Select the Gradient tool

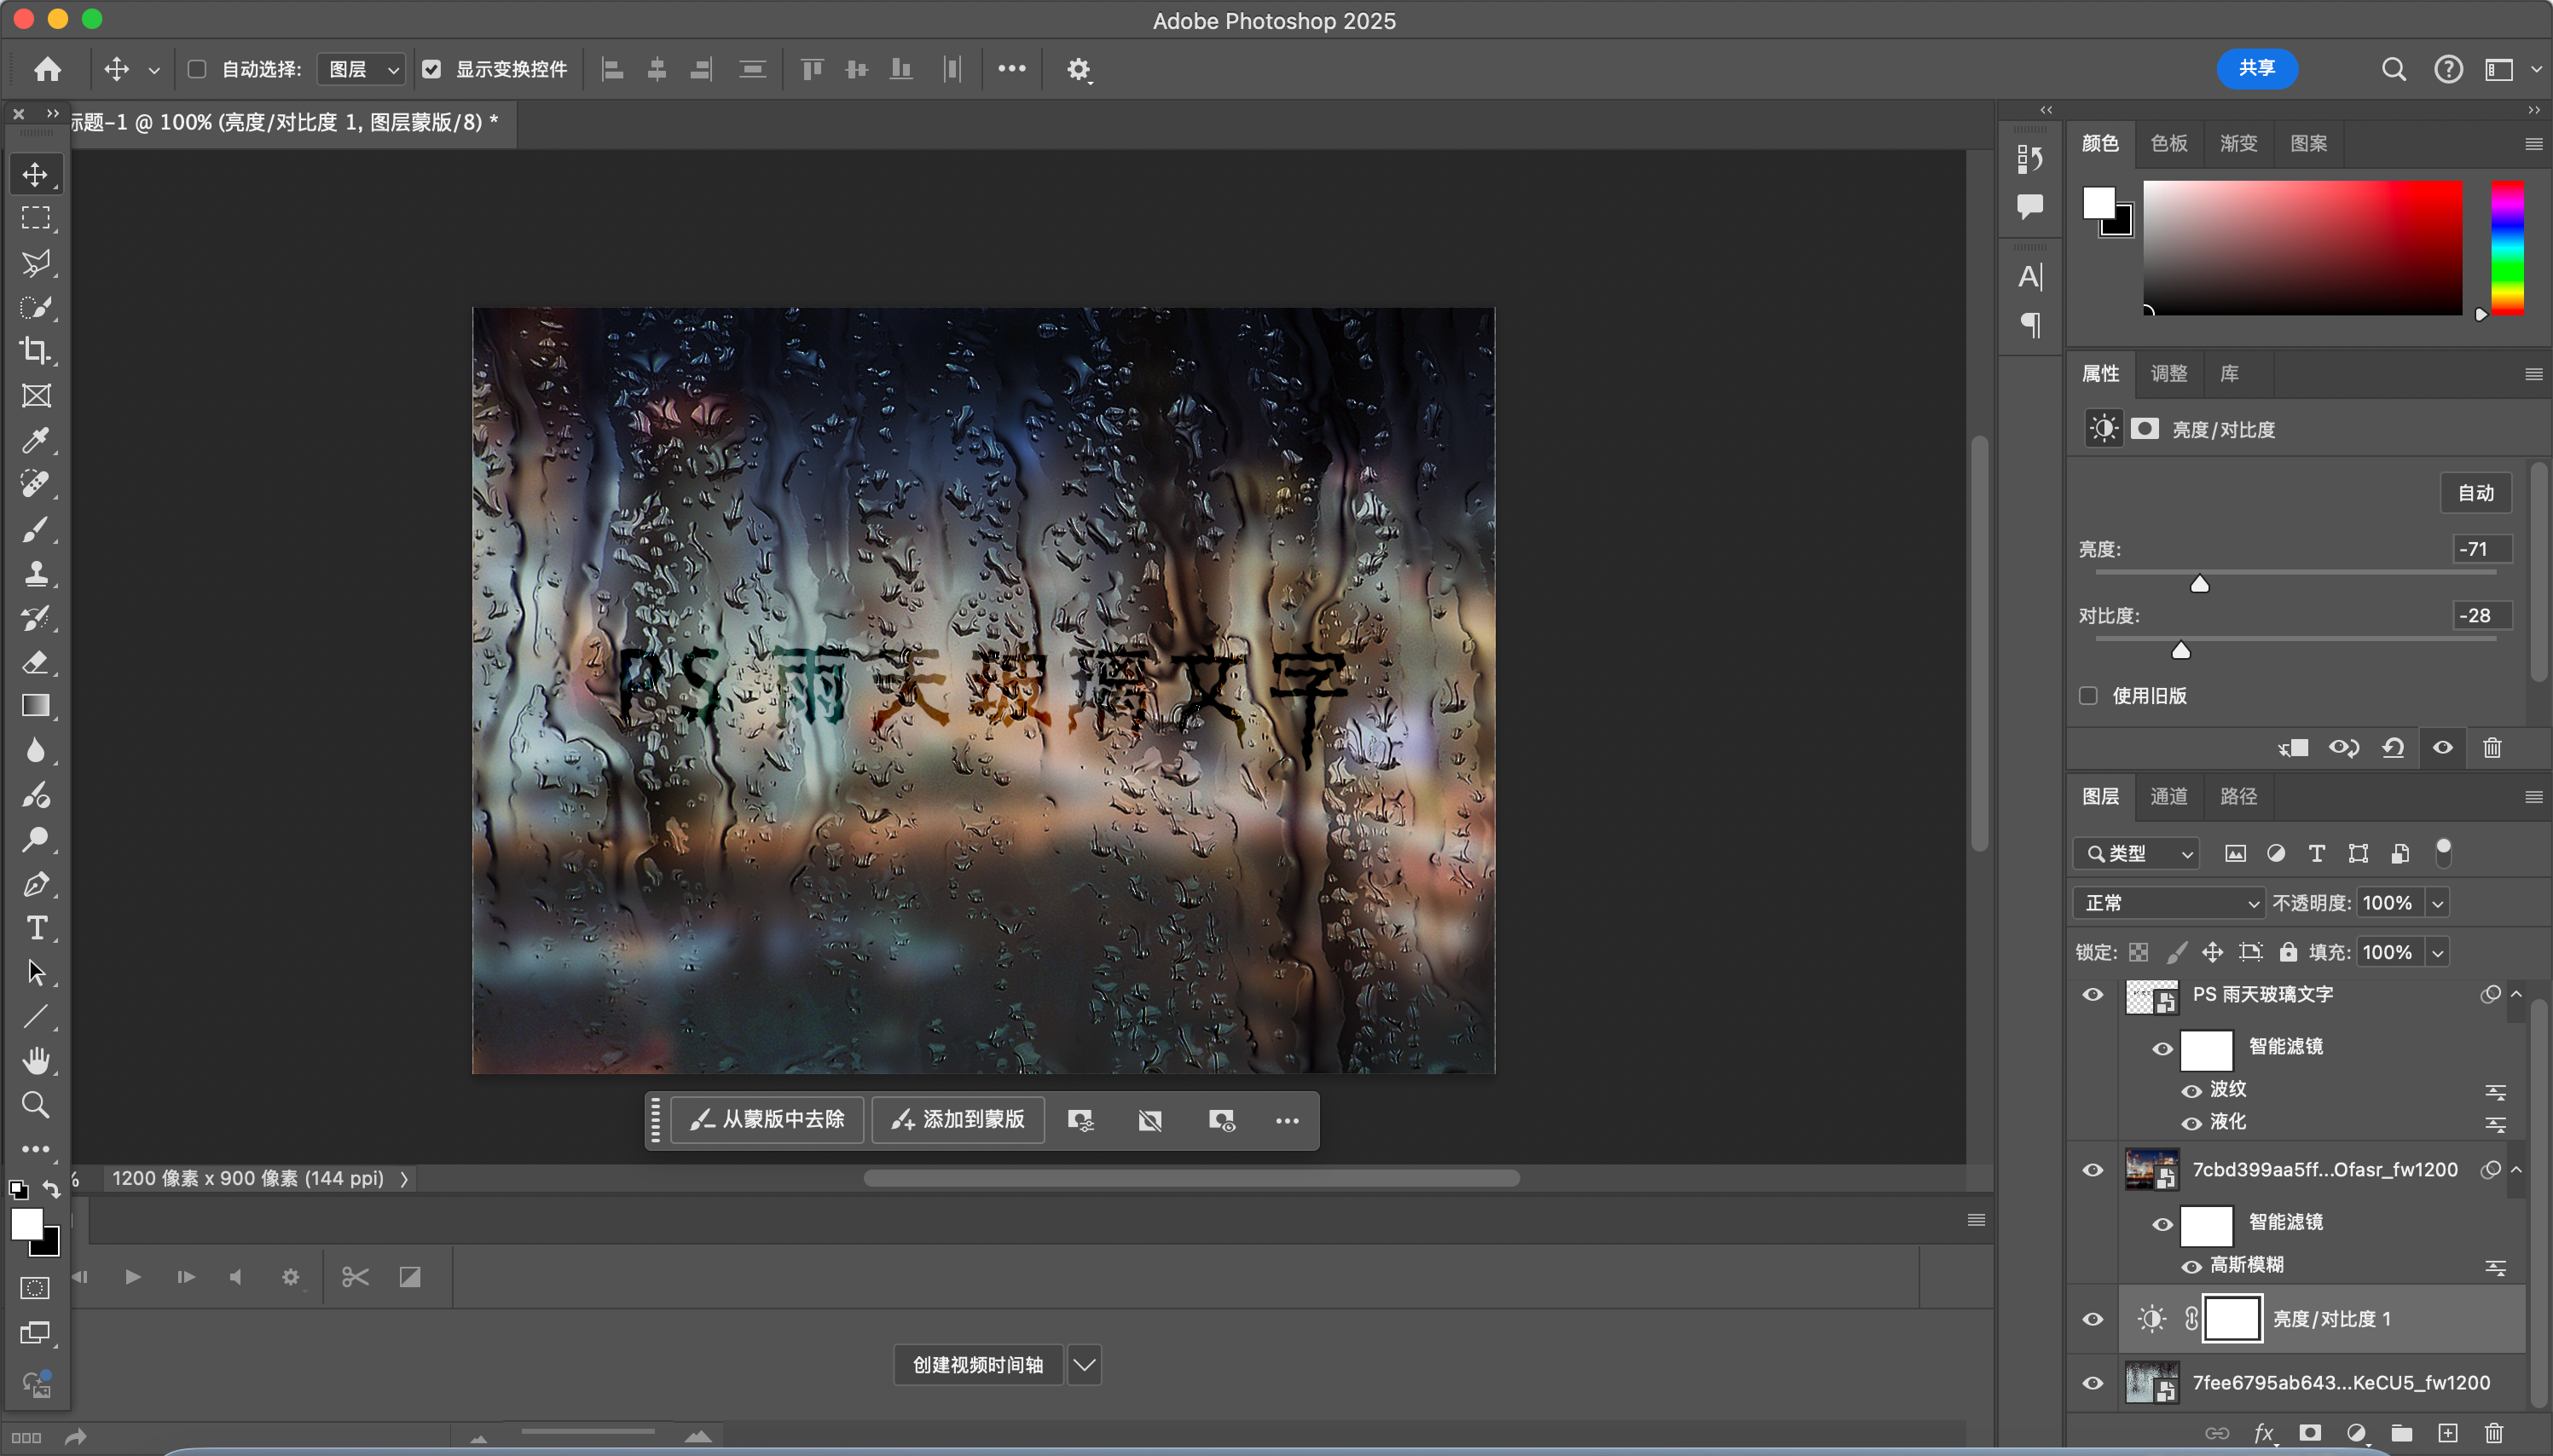[x=35, y=706]
